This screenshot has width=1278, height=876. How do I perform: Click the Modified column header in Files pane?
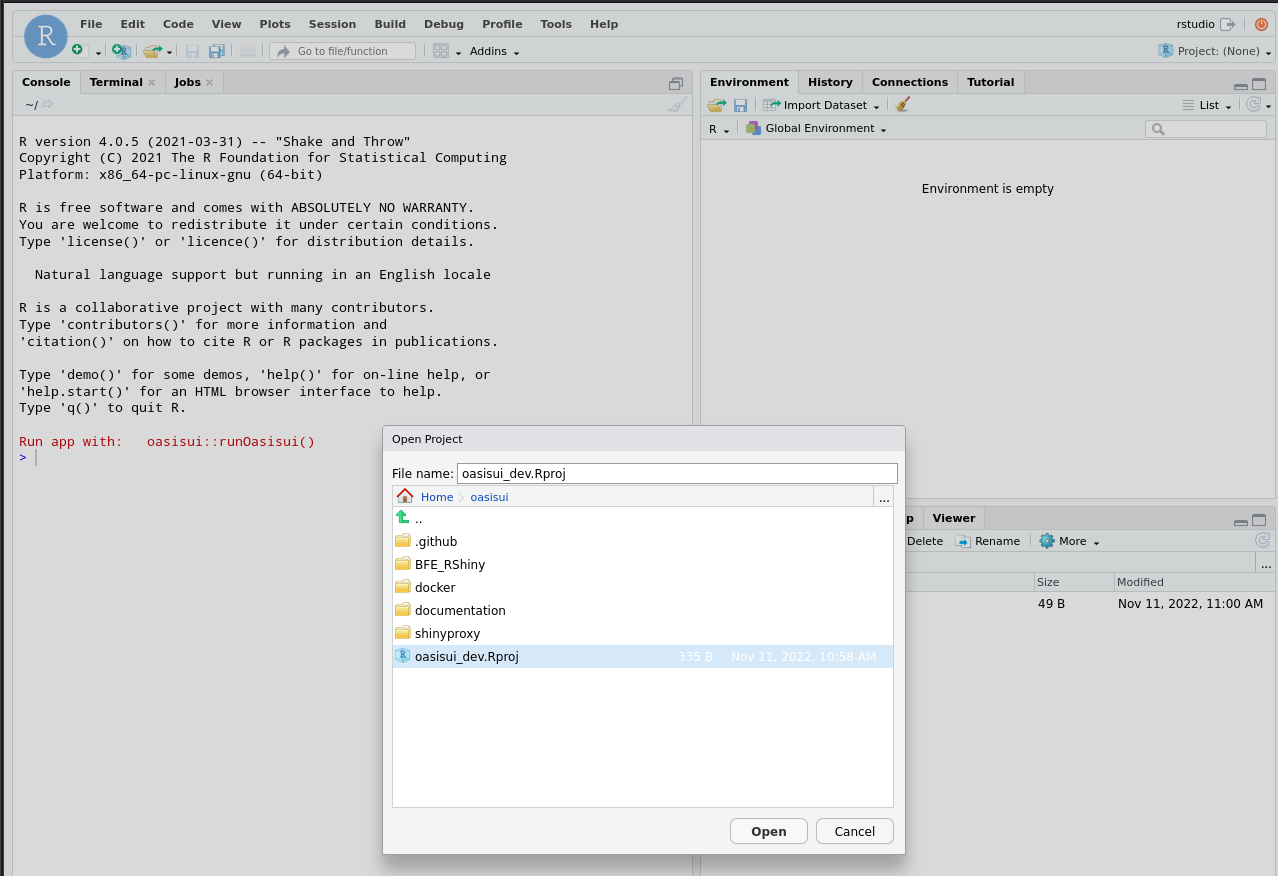1194,582
